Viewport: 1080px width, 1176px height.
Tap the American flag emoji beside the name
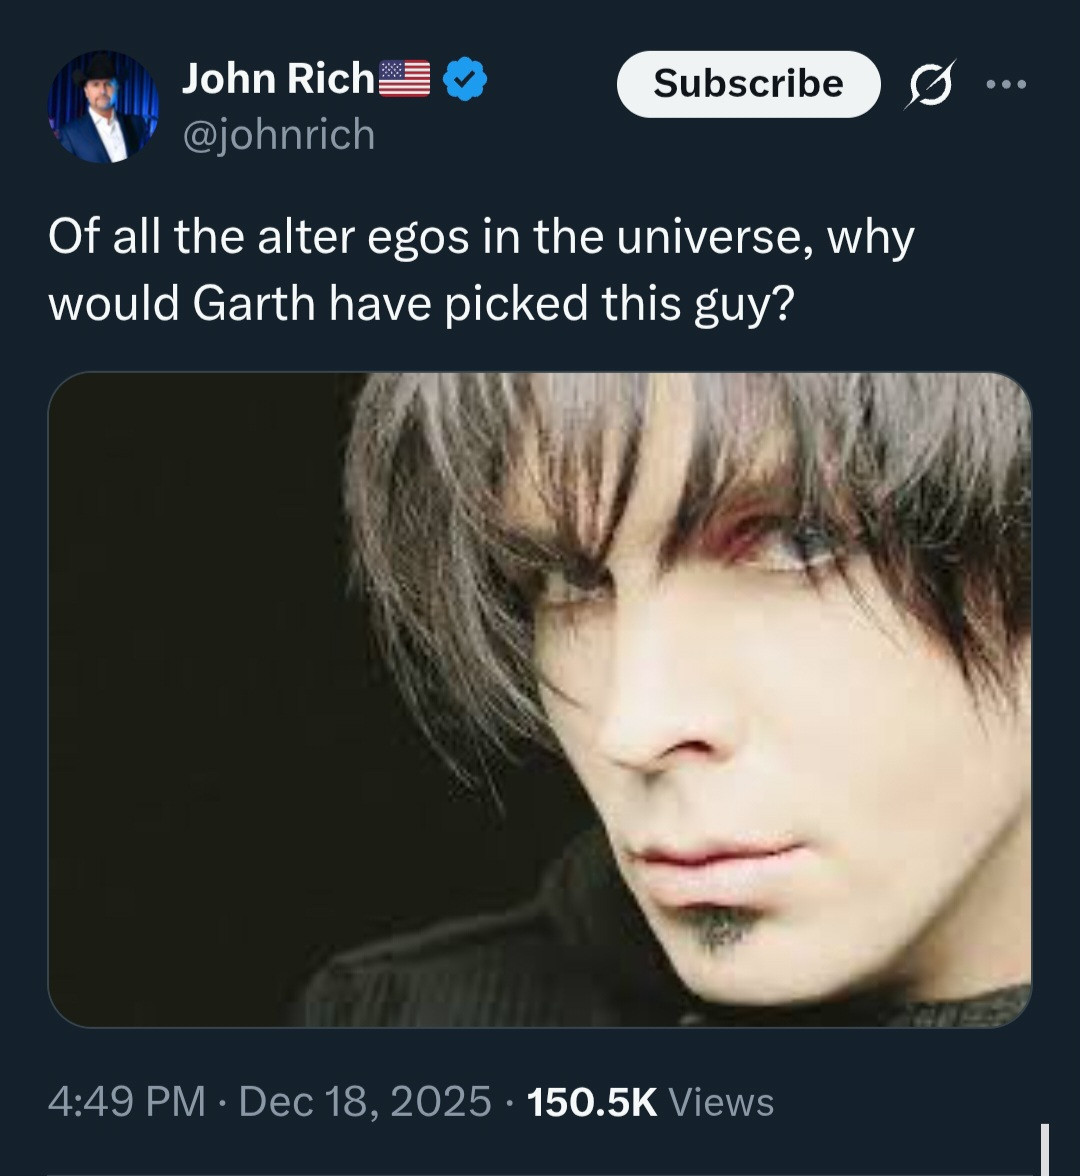404,79
